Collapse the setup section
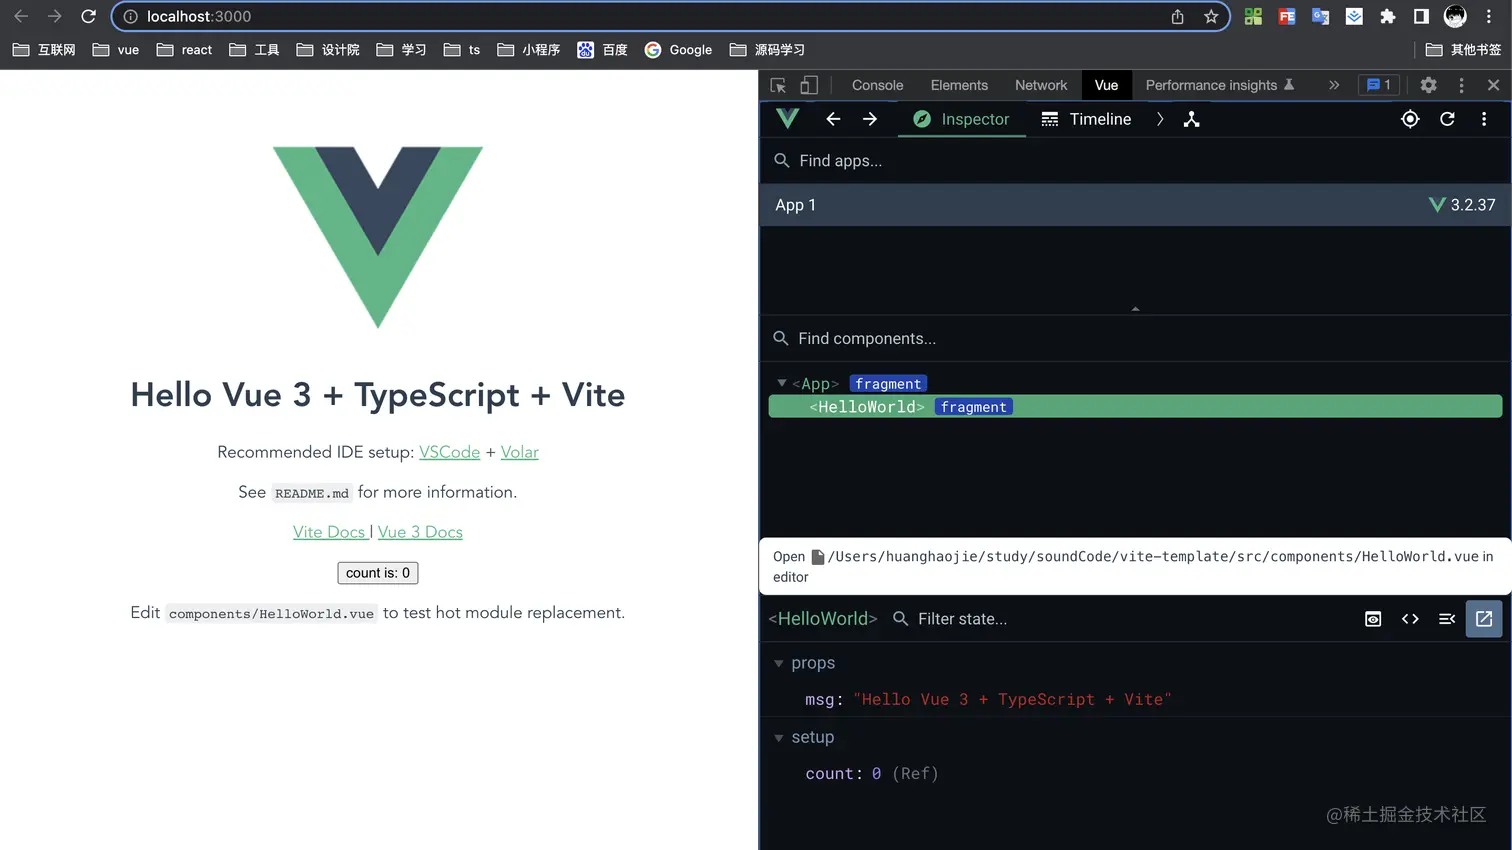Viewport: 1512px width, 850px height. (779, 738)
